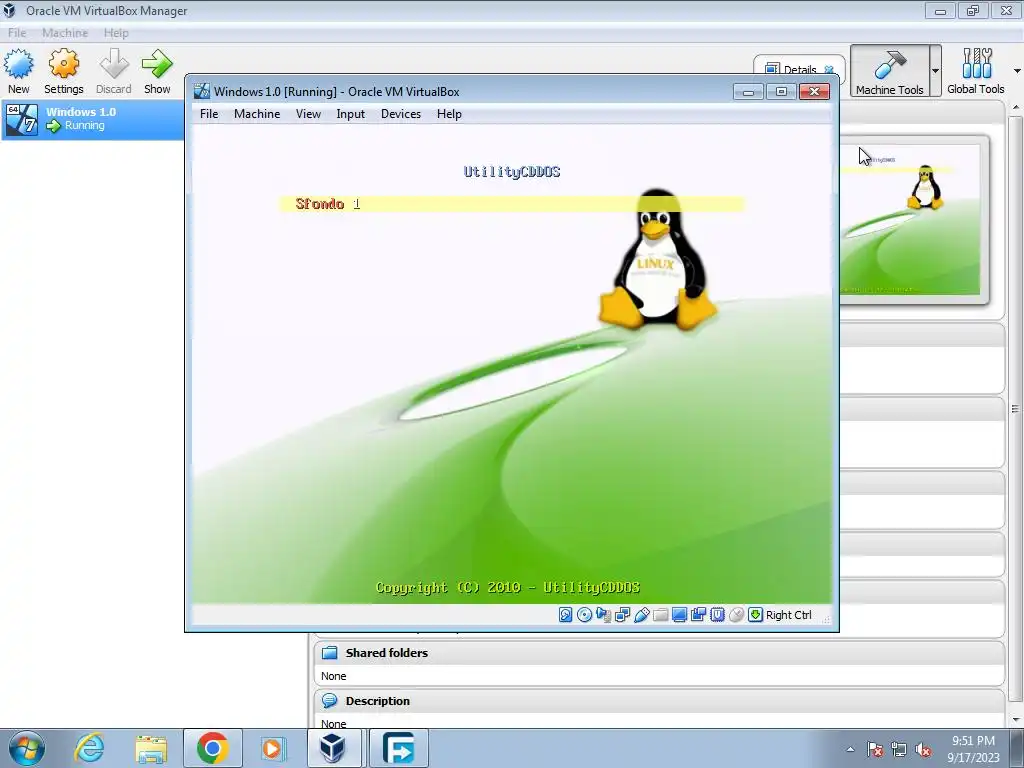1024x768 pixels.
Task: Open Input menu in the VM window
Action: (350, 114)
